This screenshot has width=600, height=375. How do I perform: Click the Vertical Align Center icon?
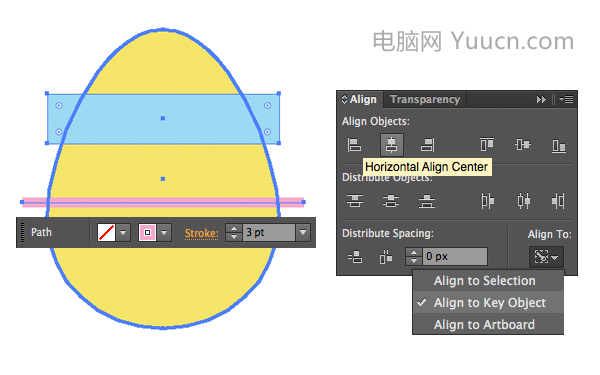coord(523,145)
